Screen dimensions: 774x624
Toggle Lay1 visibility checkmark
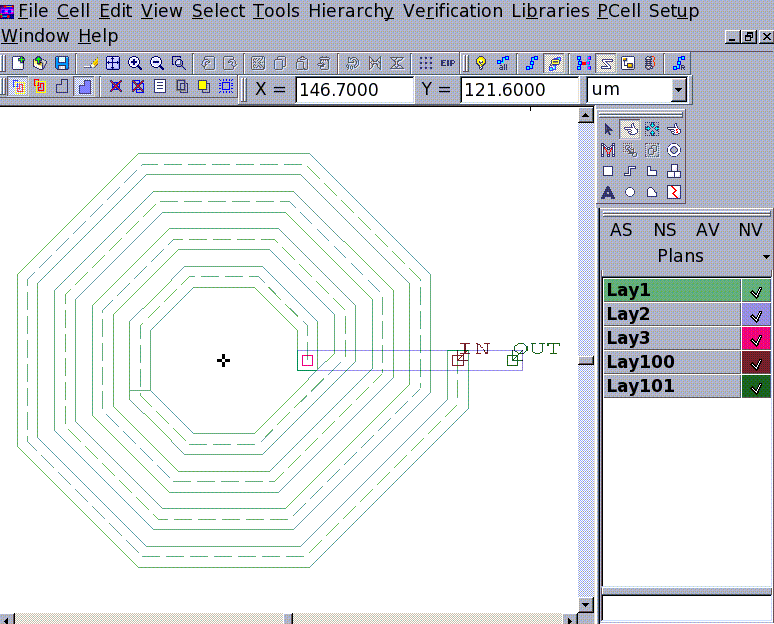(756, 291)
